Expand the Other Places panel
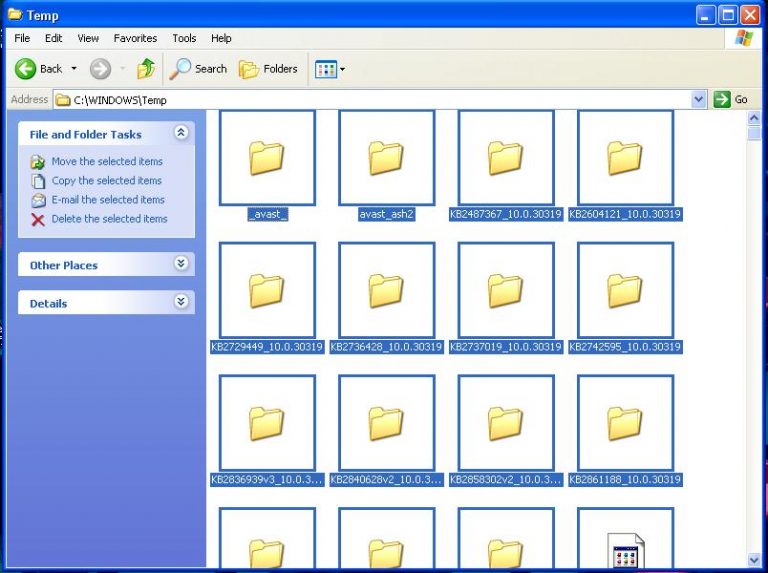Screen dimensions: 768x573 coord(181,264)
